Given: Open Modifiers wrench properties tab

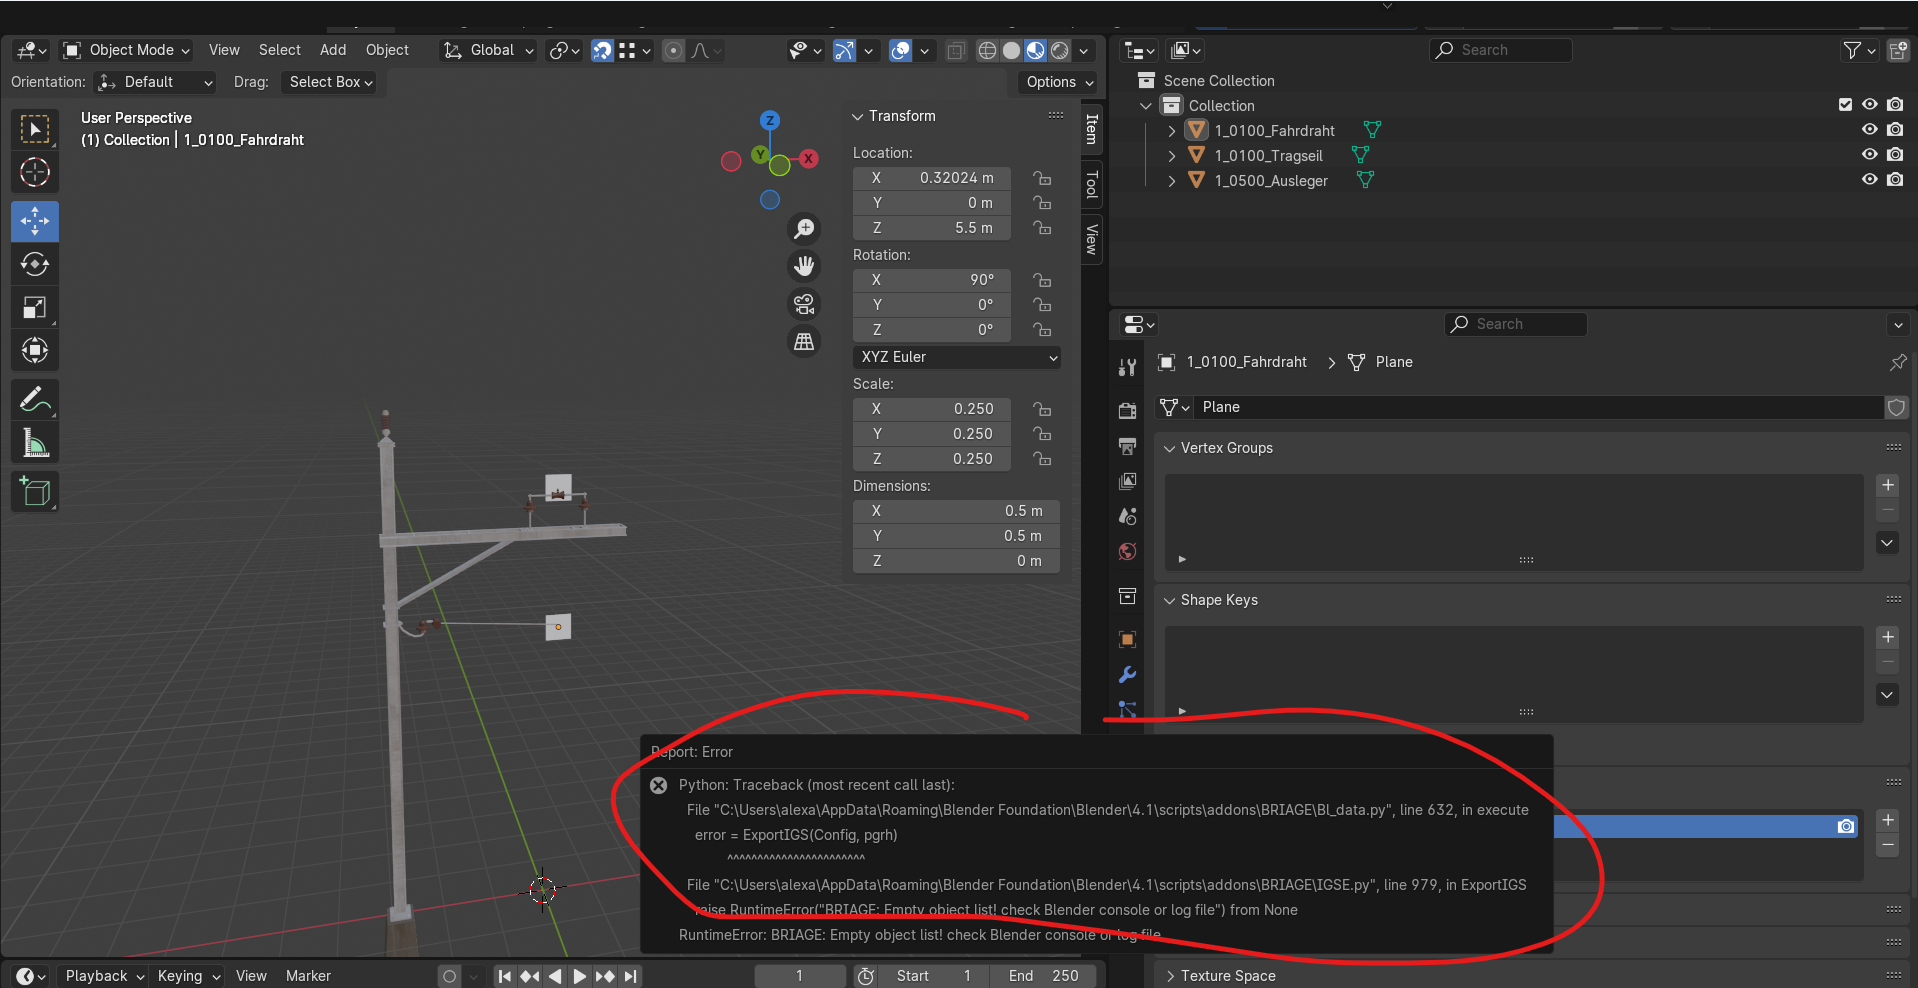Looking at the screenshot, I should click(x=1127, y=675).
